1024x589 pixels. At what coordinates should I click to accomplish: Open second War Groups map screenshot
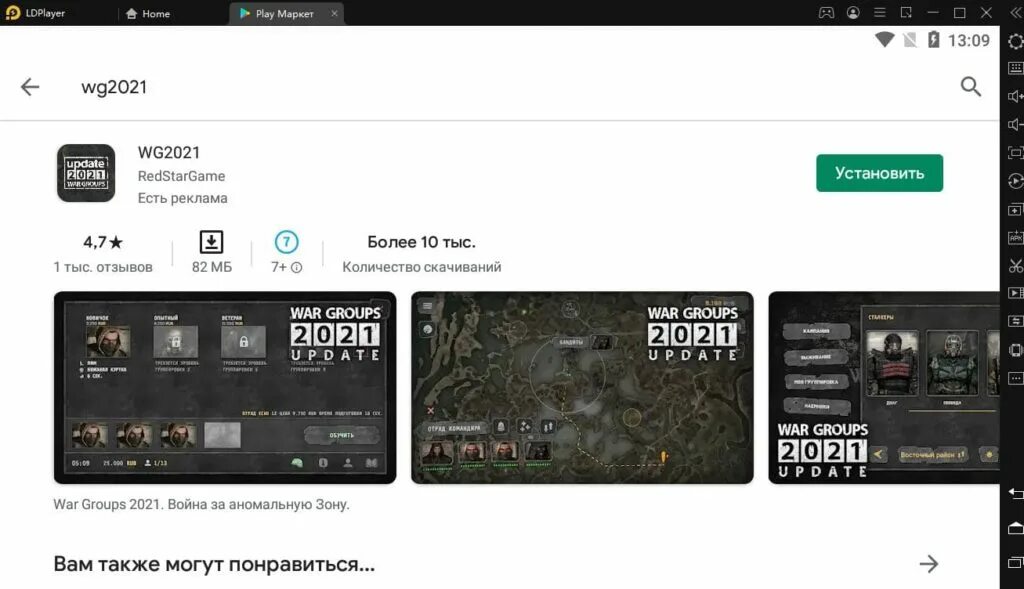pyautogui.click(x=582, y=388)
